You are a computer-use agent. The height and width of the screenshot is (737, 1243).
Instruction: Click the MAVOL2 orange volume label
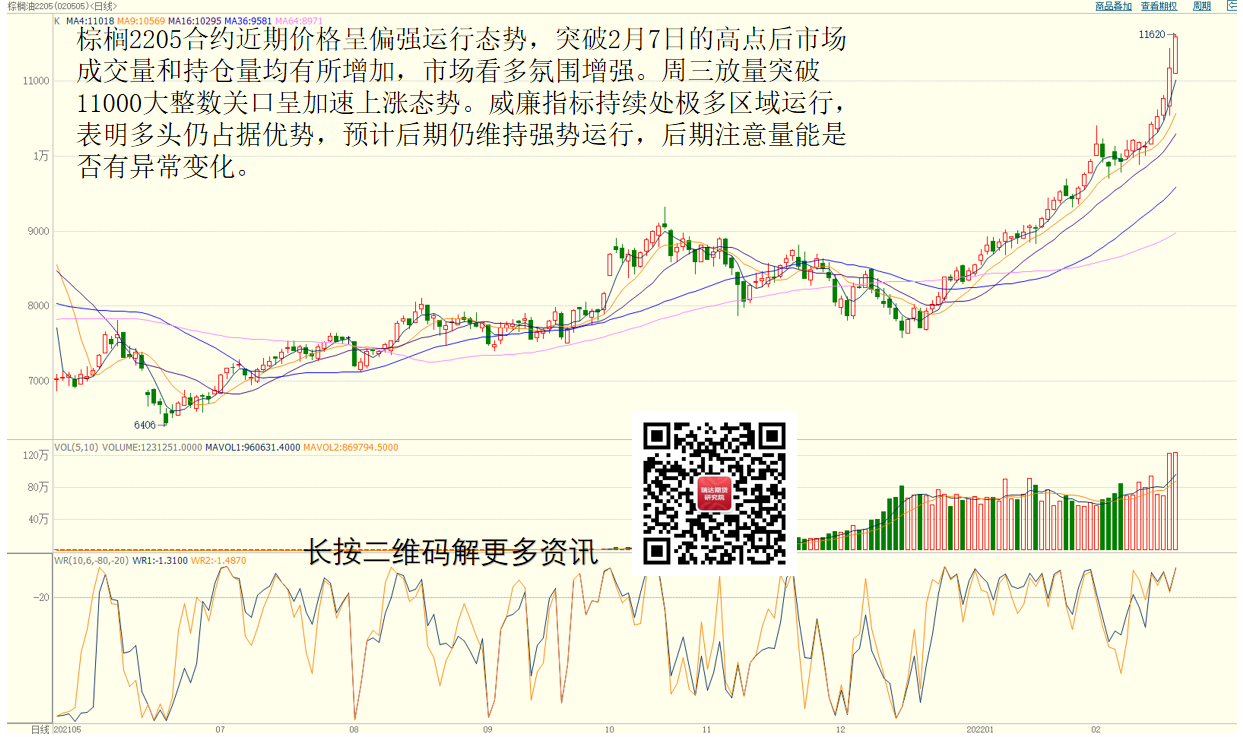350,447
